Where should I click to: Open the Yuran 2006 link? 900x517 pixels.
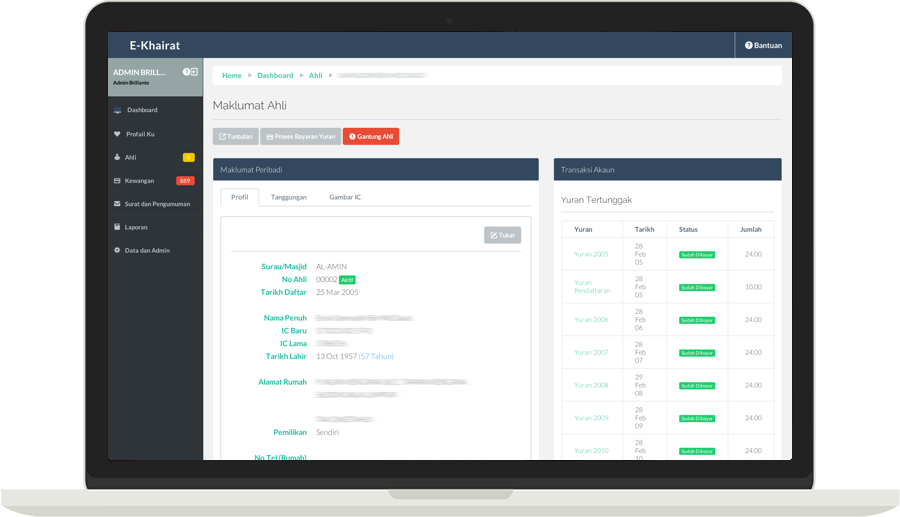[591, 320]
